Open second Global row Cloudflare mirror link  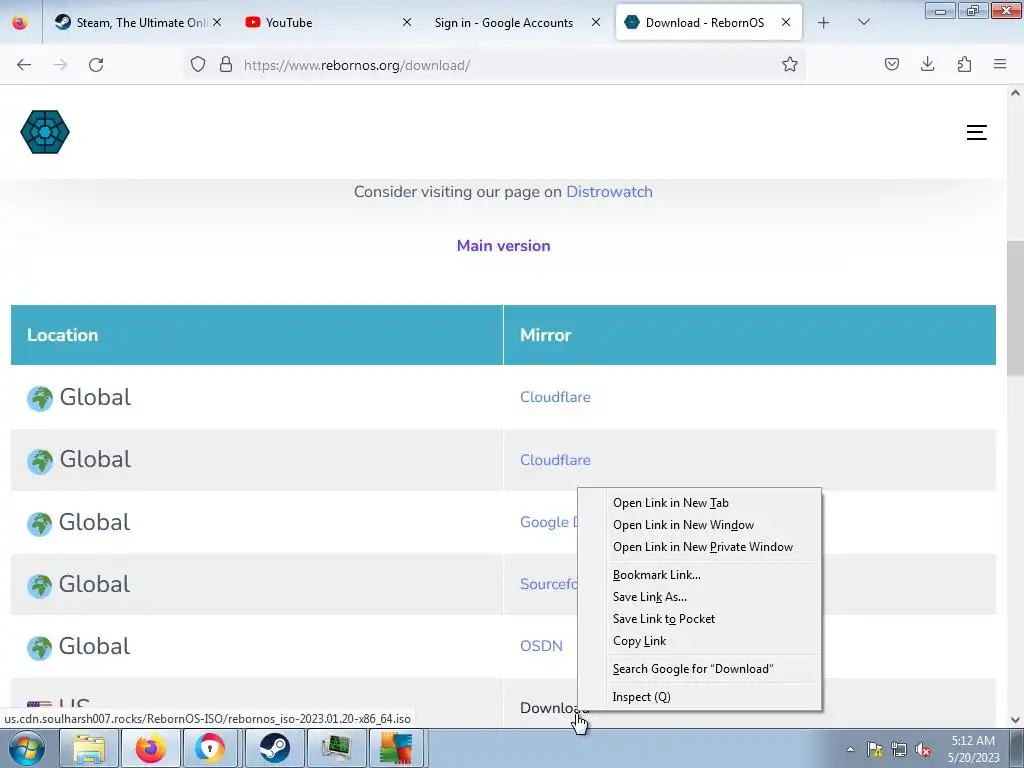click(555, 460)
